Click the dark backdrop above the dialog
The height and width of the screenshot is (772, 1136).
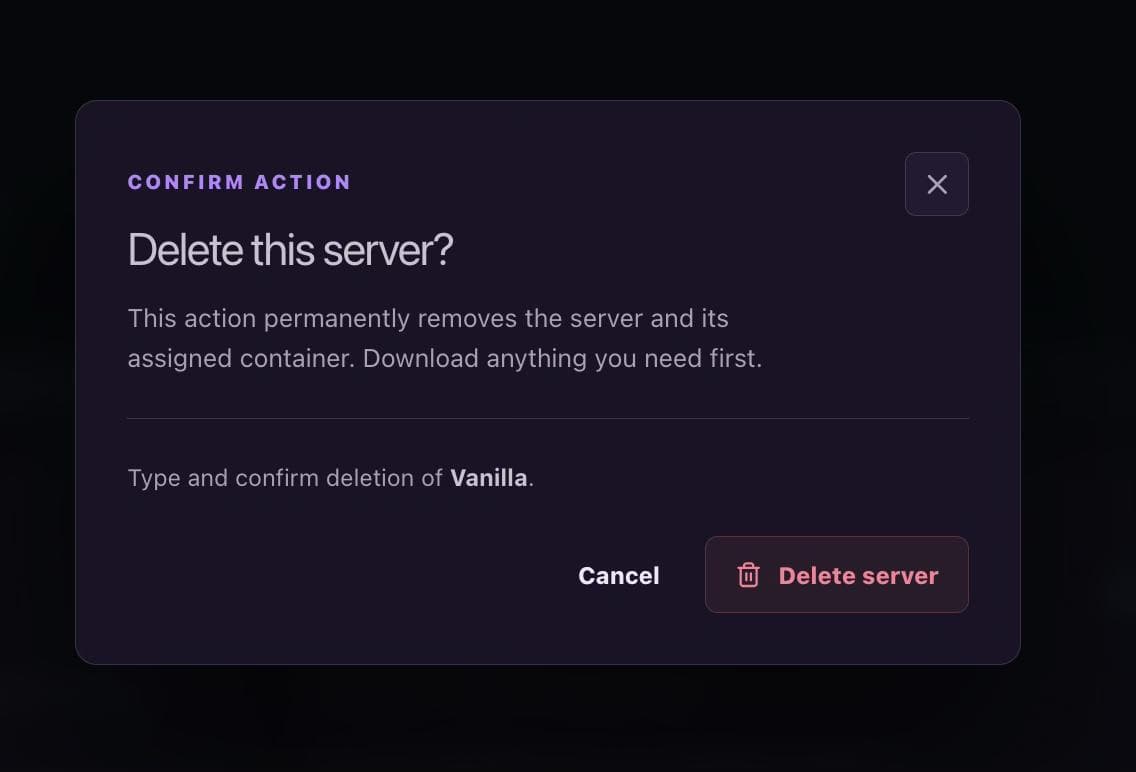point(548,49)
